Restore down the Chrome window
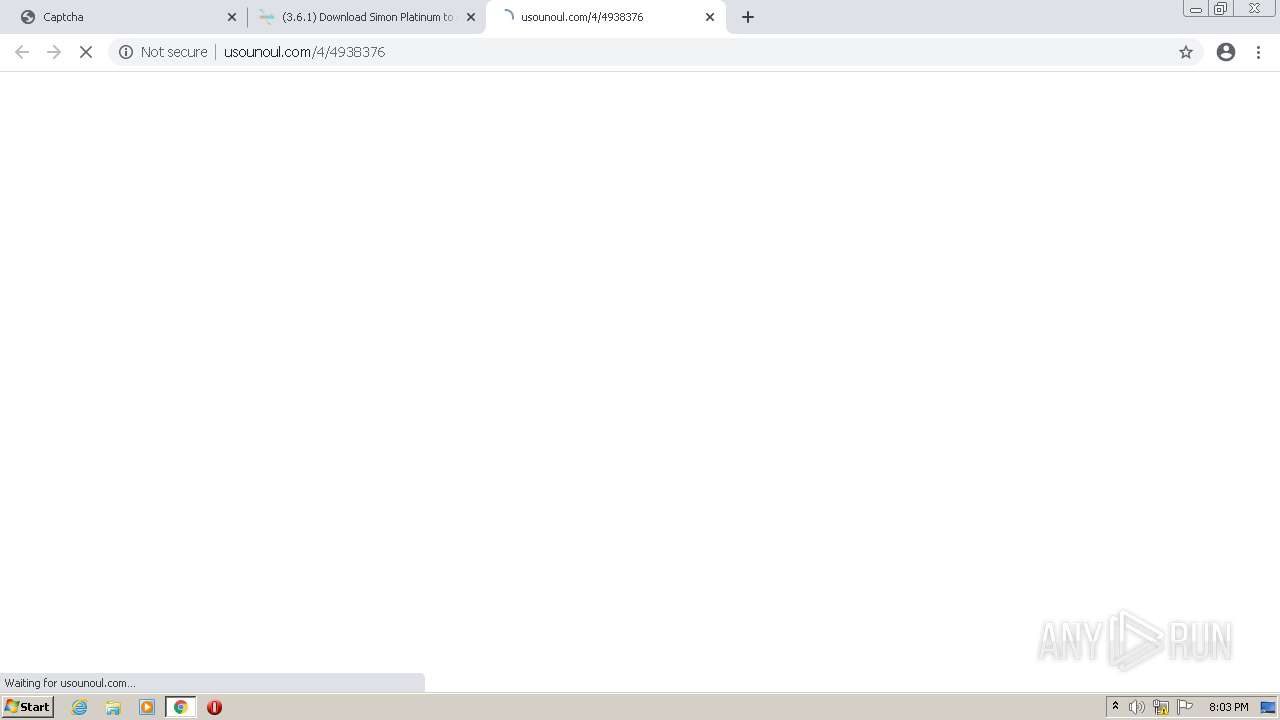The image size is (1280, 720). pos(1221,9)
